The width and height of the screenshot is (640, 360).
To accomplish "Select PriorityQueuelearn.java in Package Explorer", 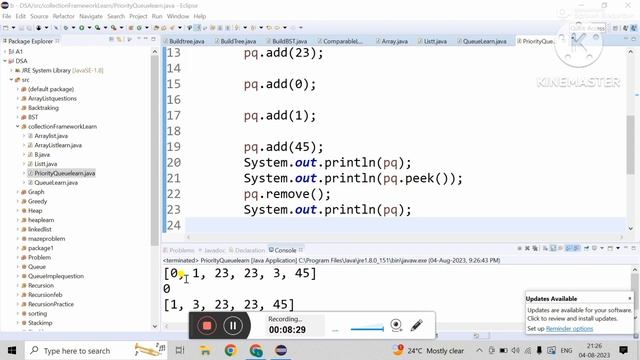I will [64, 173].
